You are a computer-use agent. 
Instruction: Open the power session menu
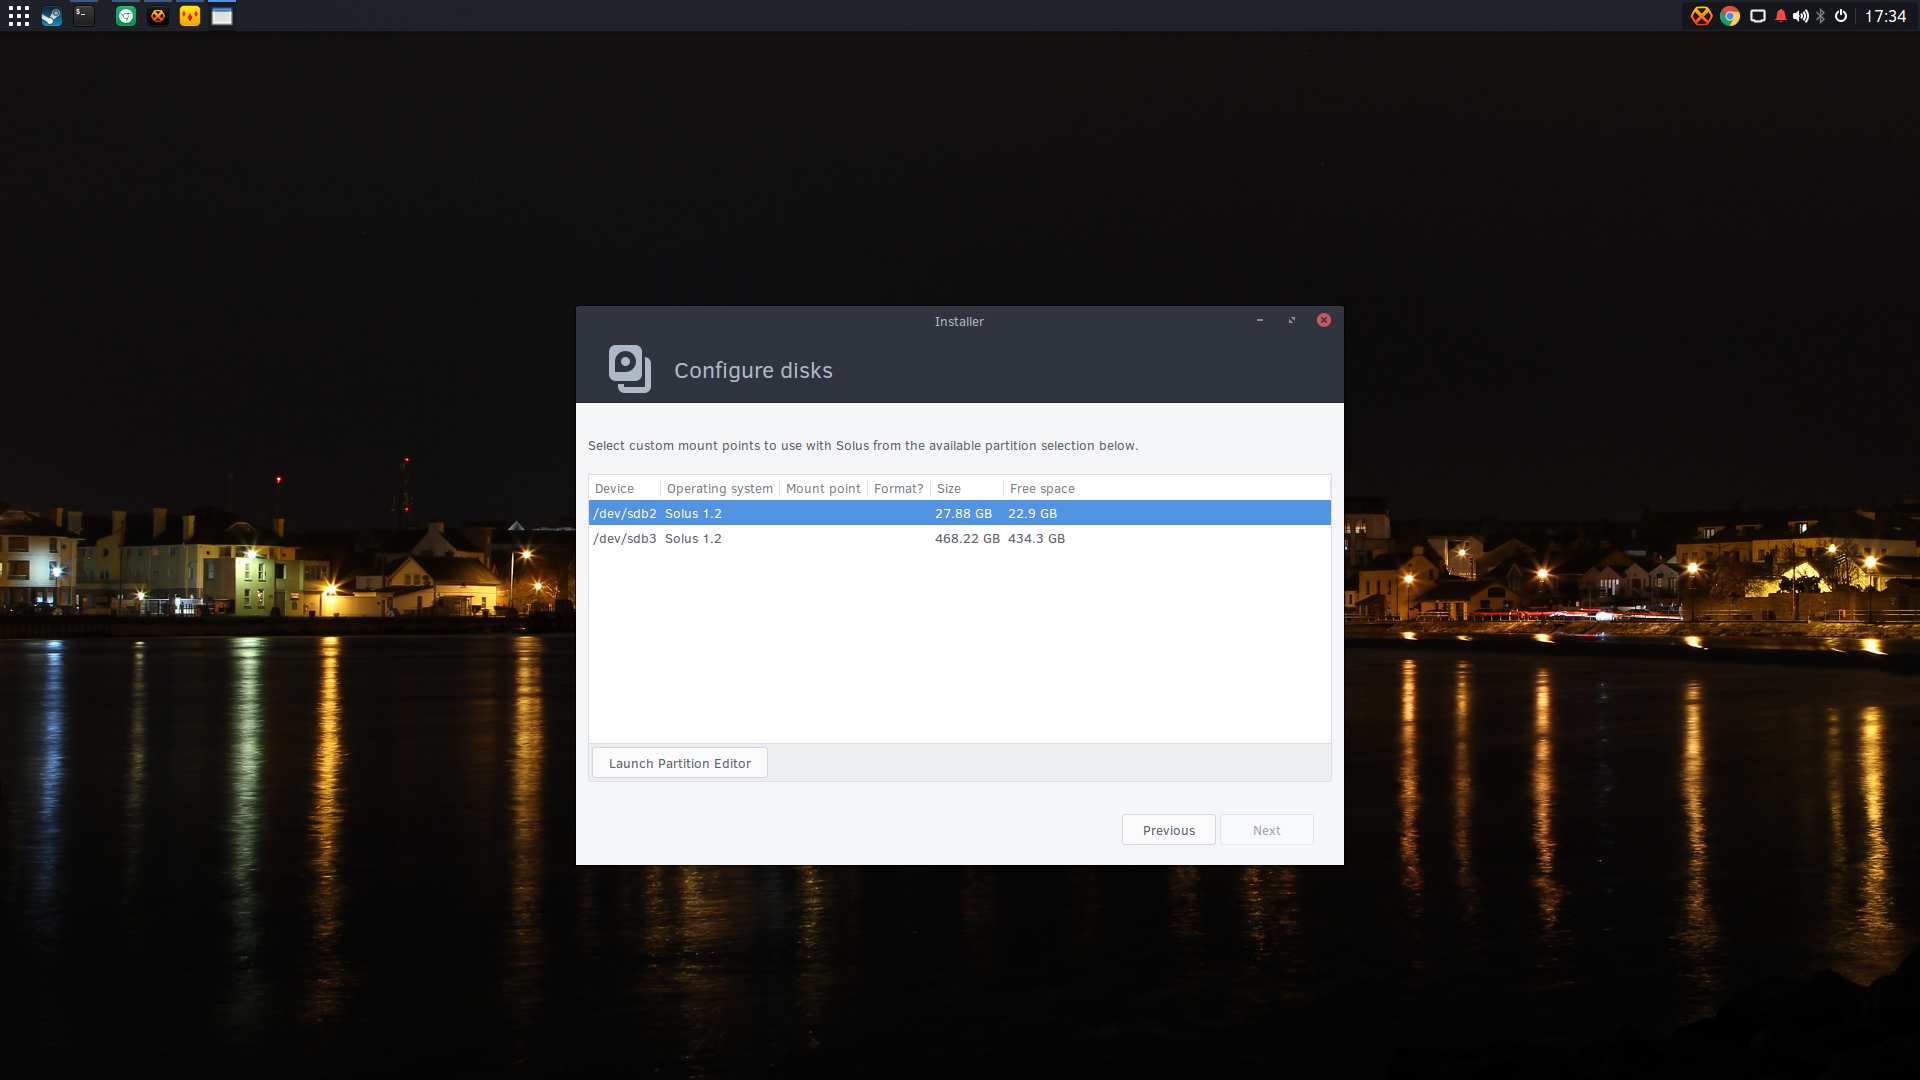point(1841,16)
